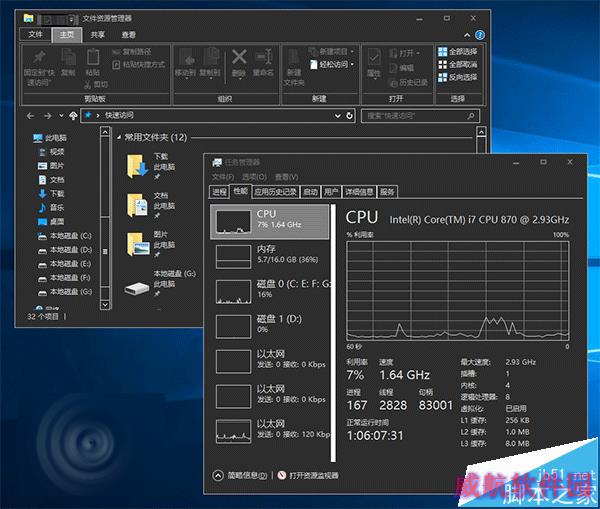This screenshot has height=509, width=600.
Task: Switch to 应用历史记录 tab
Action: [x=276, y=192]
